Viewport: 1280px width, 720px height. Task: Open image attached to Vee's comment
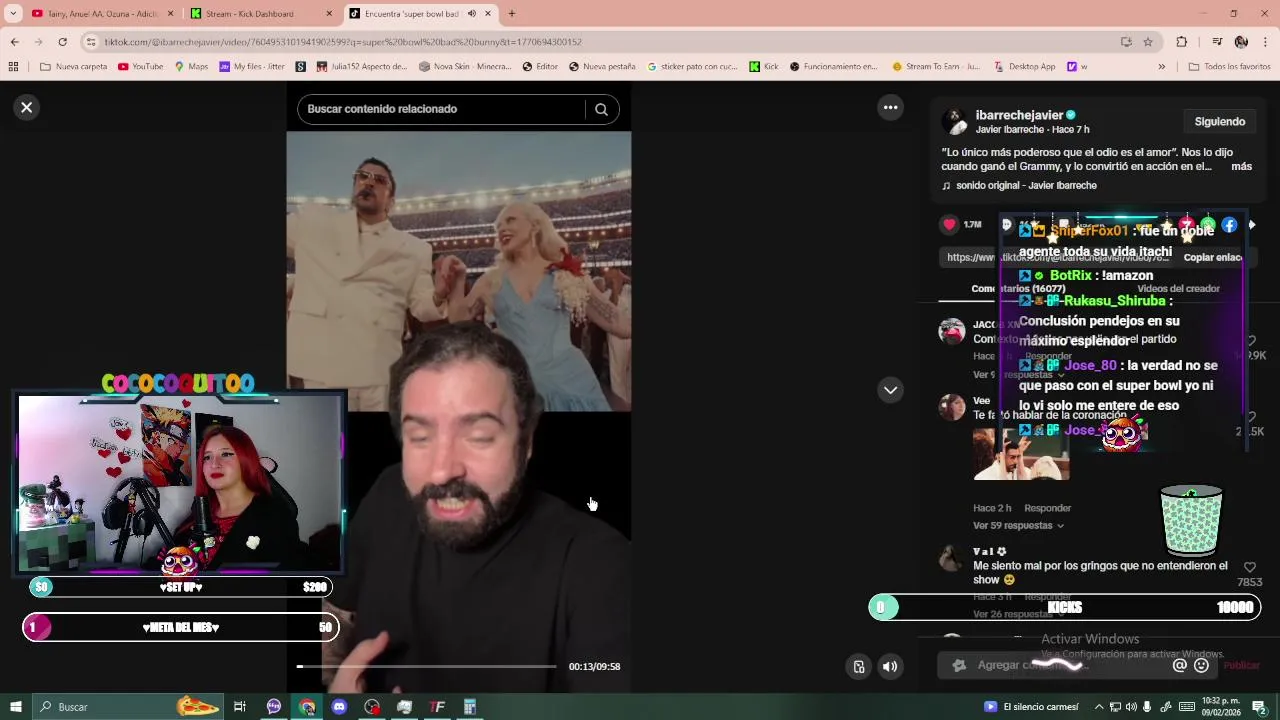point(1021,454)
